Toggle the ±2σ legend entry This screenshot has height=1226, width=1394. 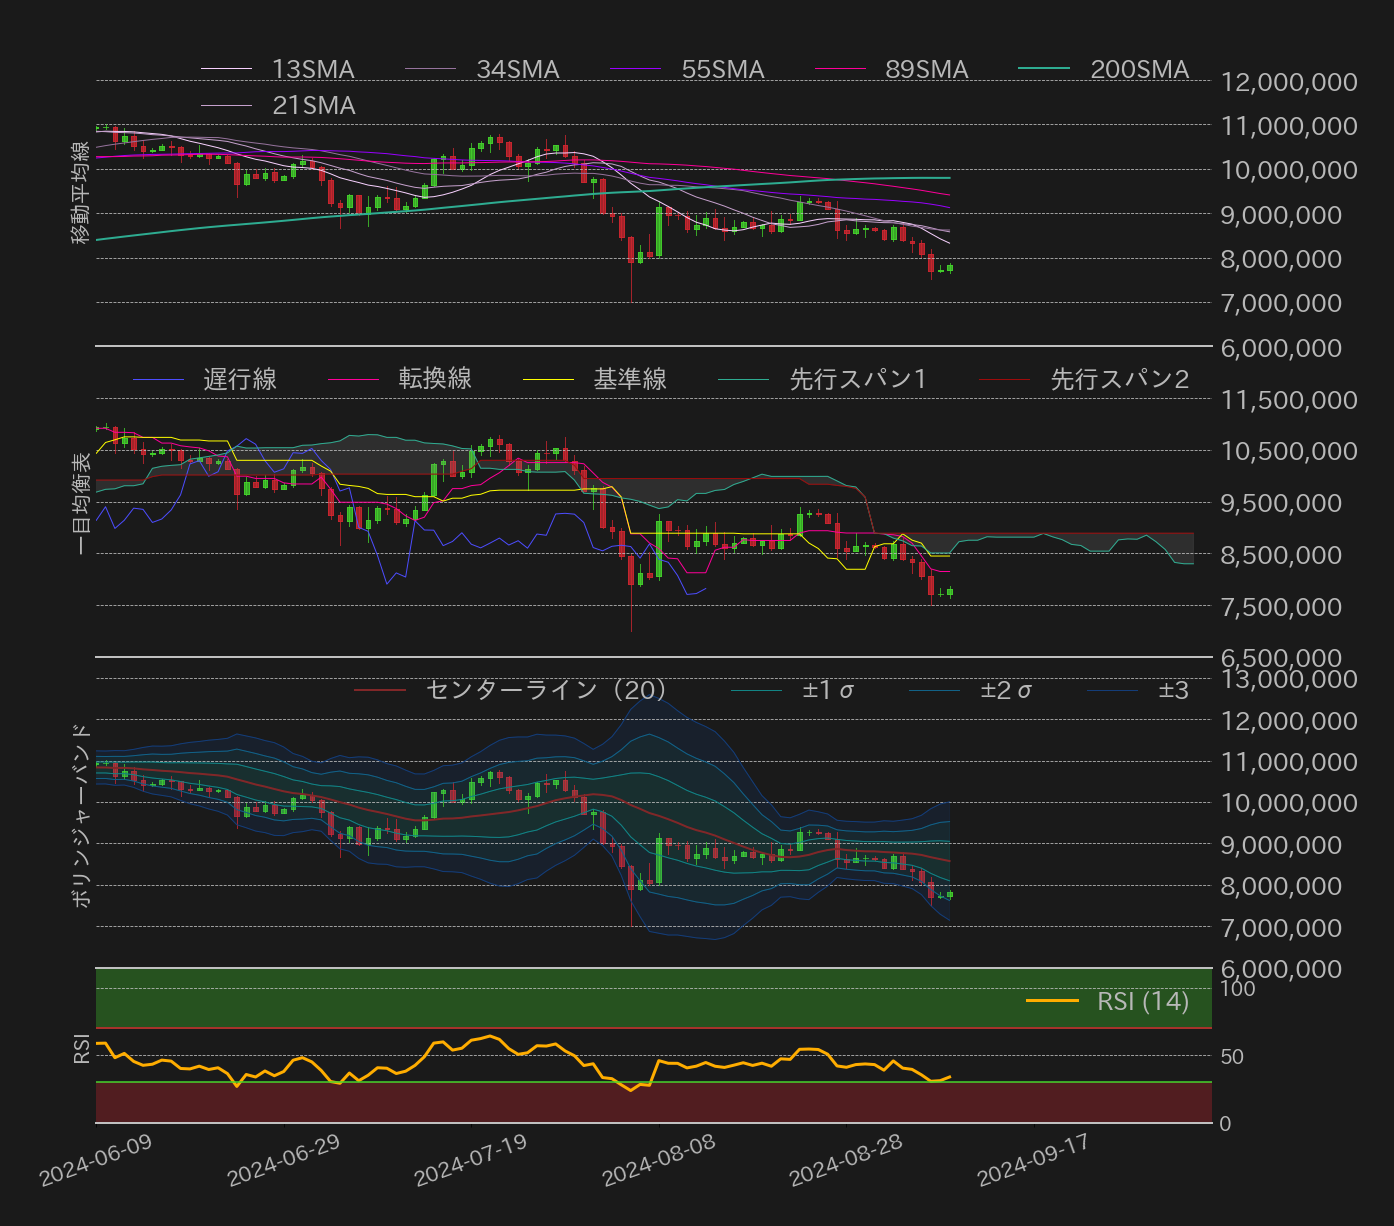pyautogui.click(x=970, y=690)
